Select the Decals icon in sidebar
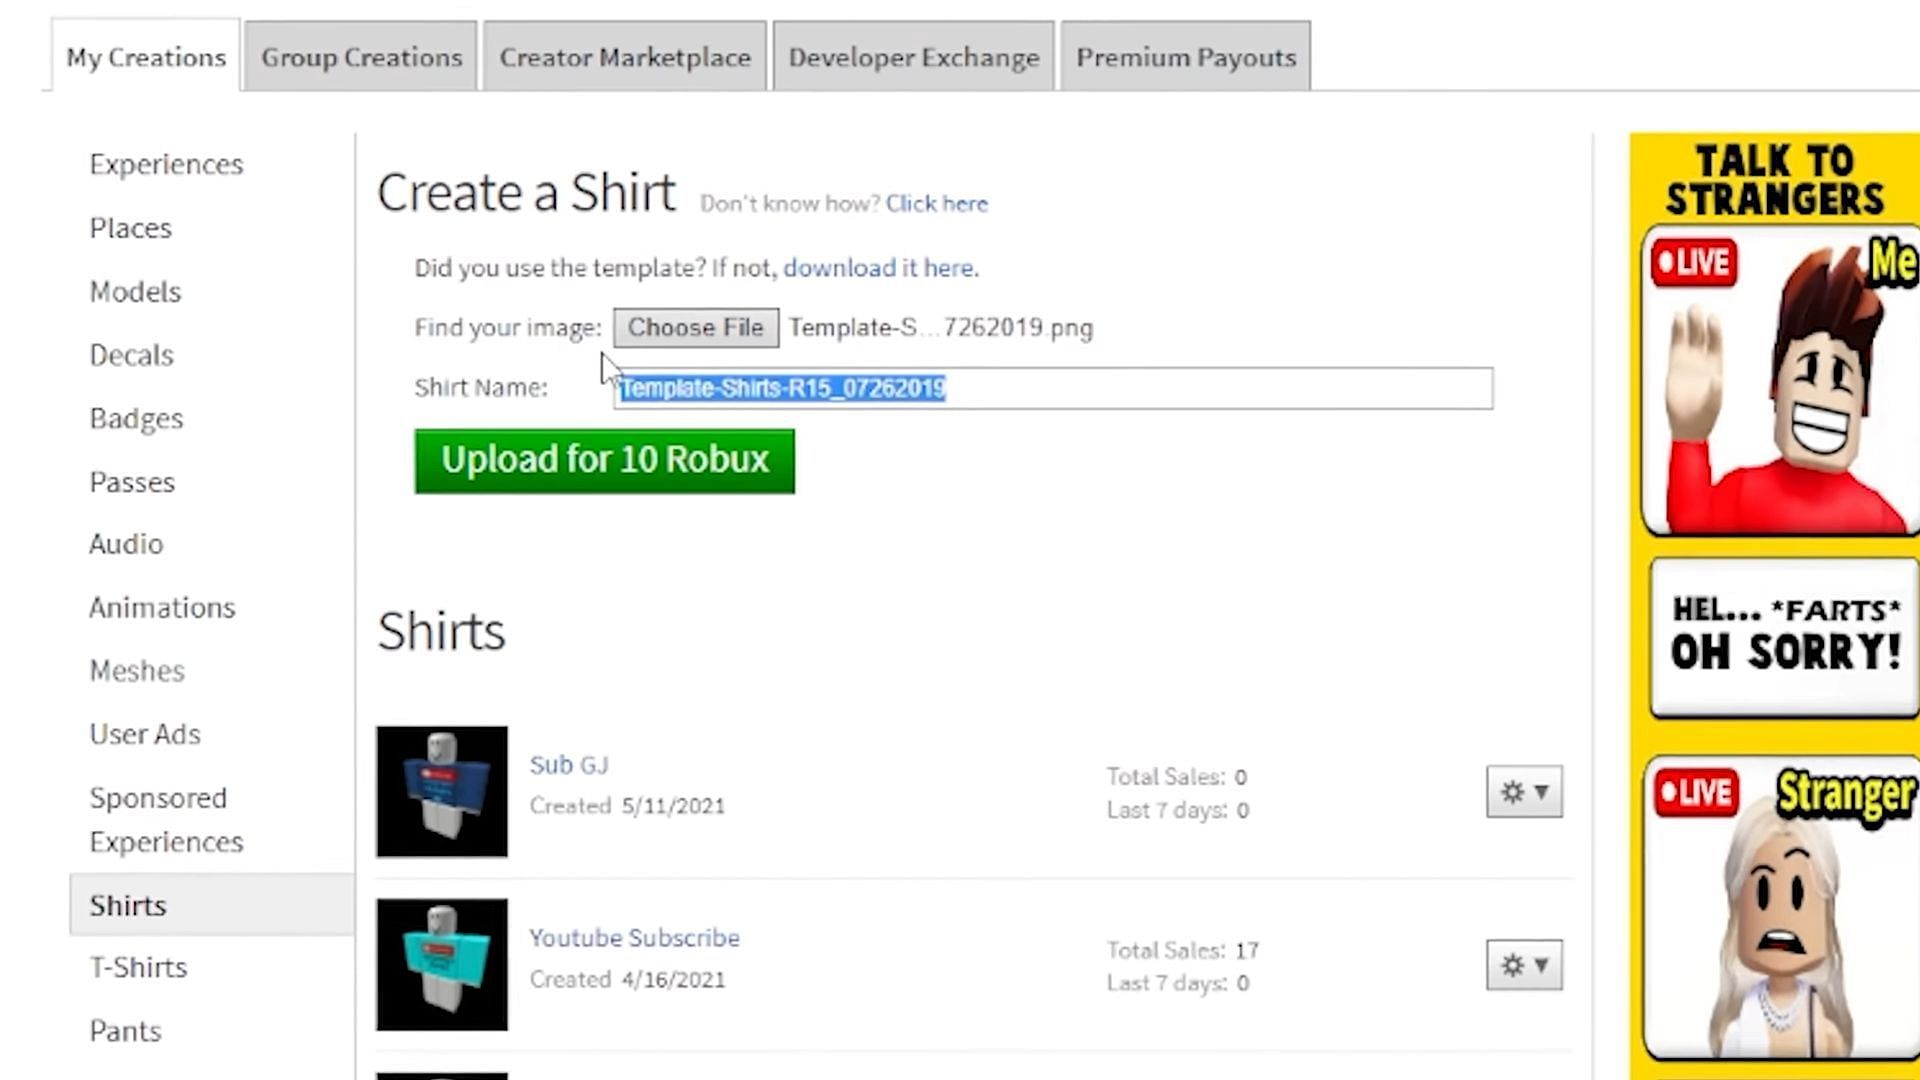This screenshot has width=1920, height=1080. pos(132,353)
